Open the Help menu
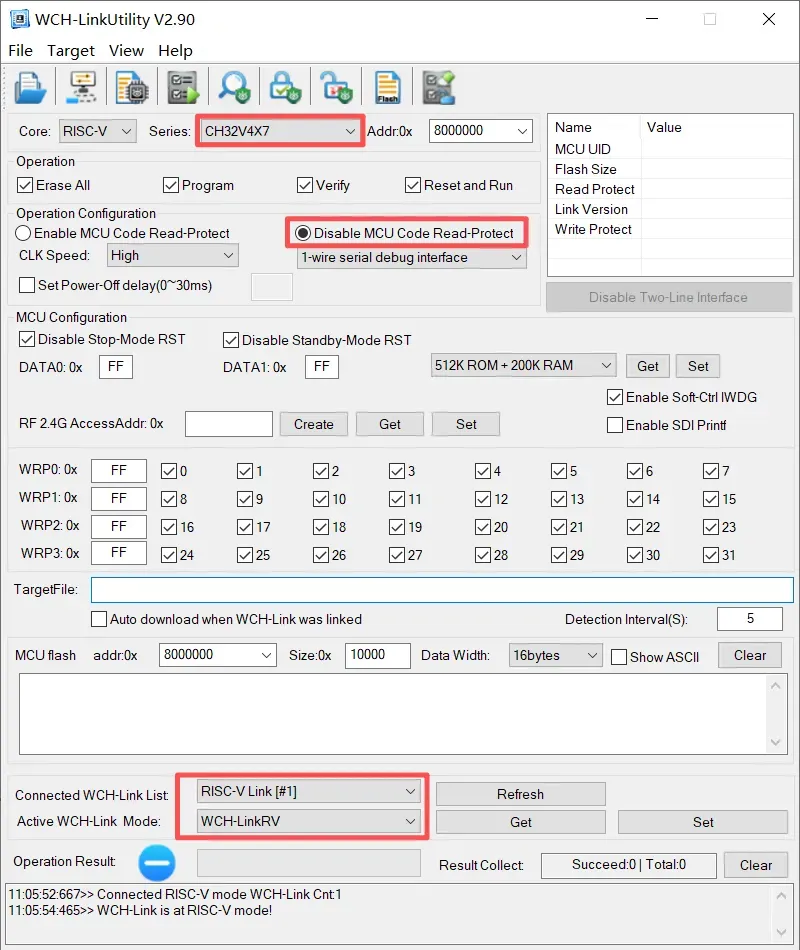Viewport: 800px width, 950px height. pyautogui.click(x=175, y=50)
